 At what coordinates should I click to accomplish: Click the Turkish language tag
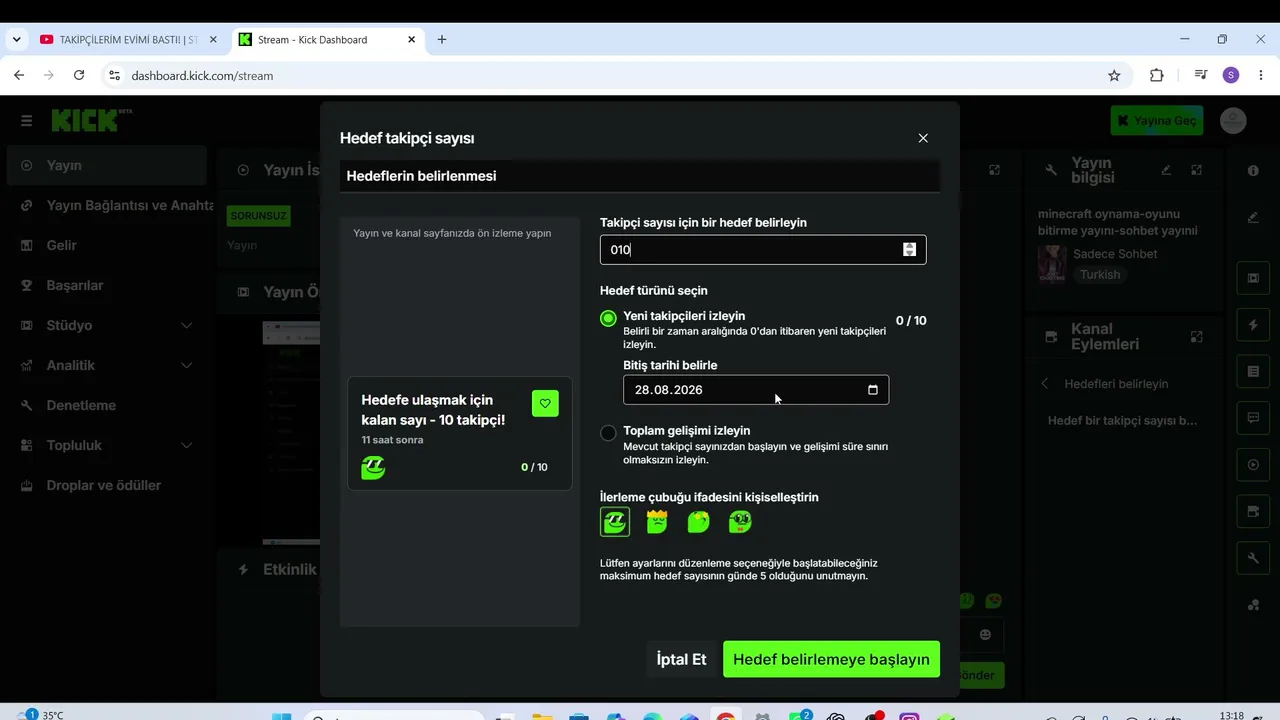[1100, 275]
